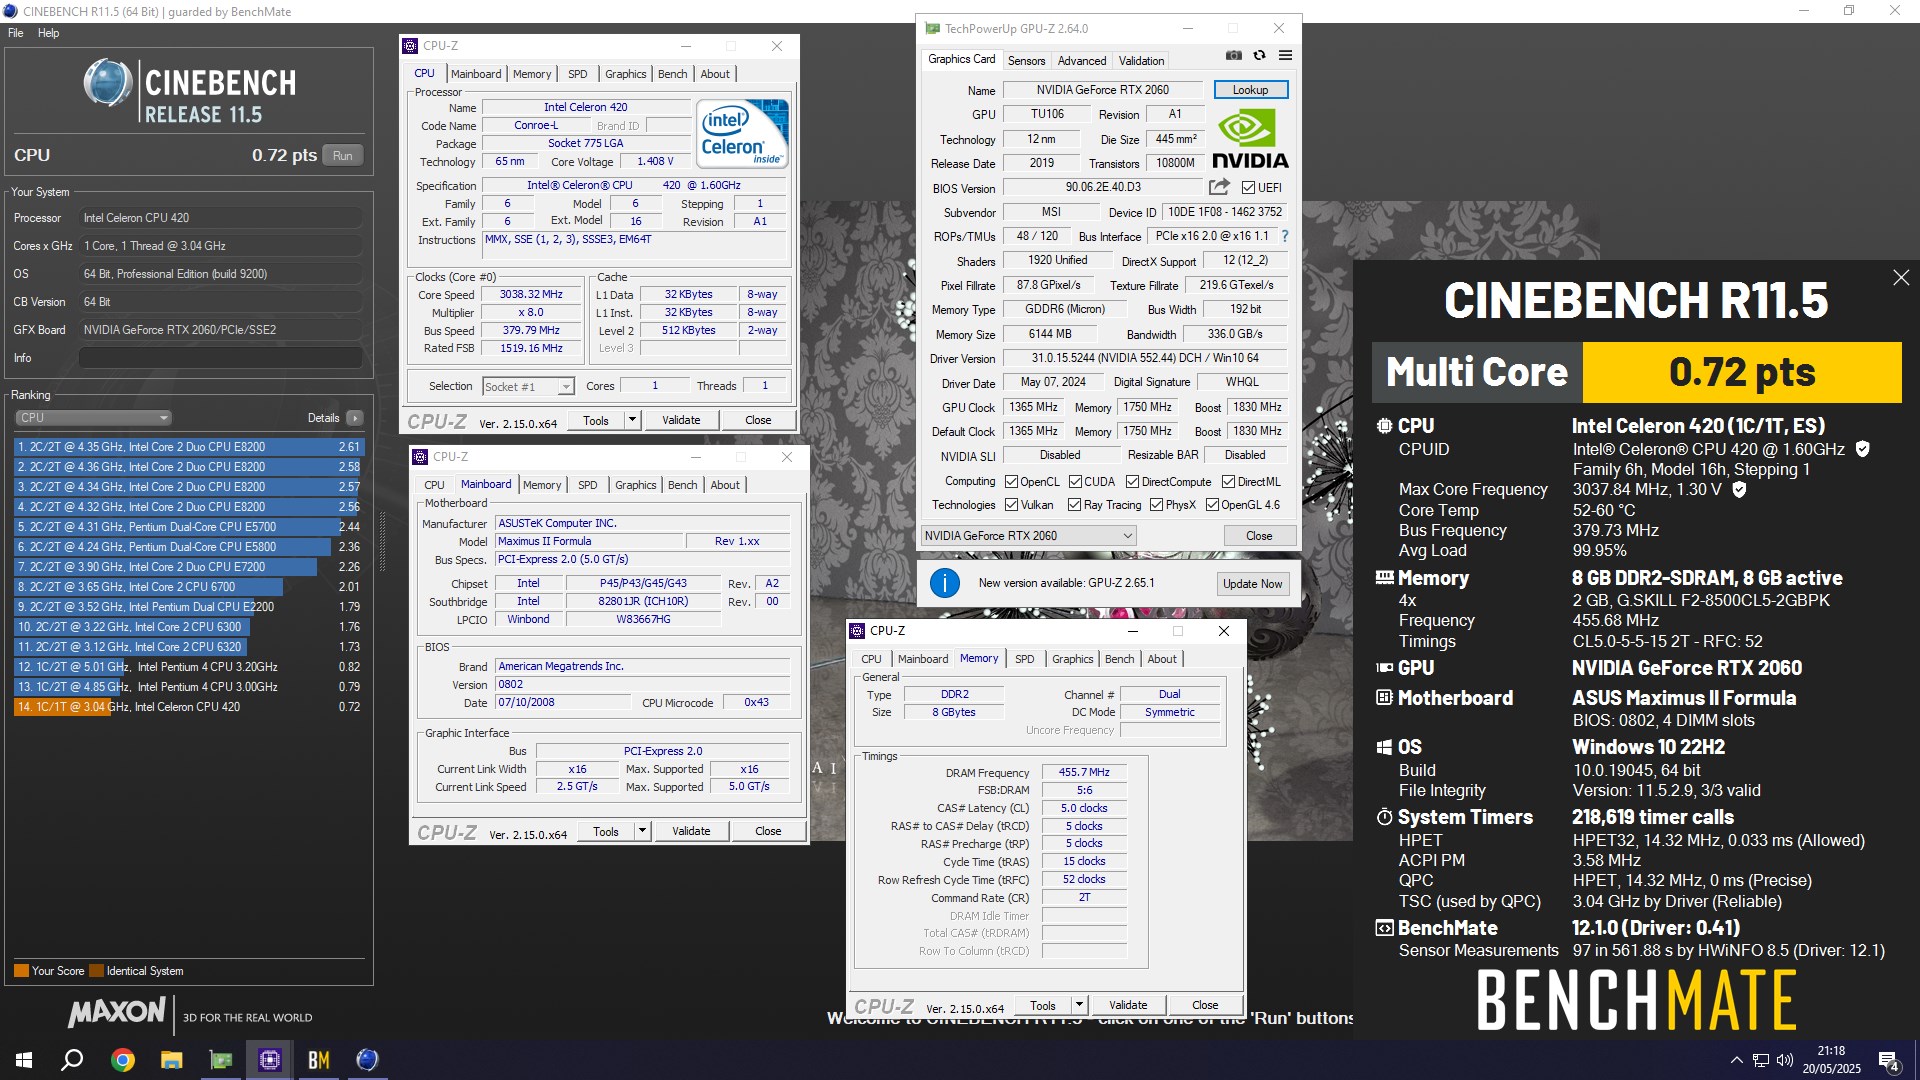Click the volume icon in system tray
Viewport: 1920px width, 1080px height.
pos(1785,1060)
